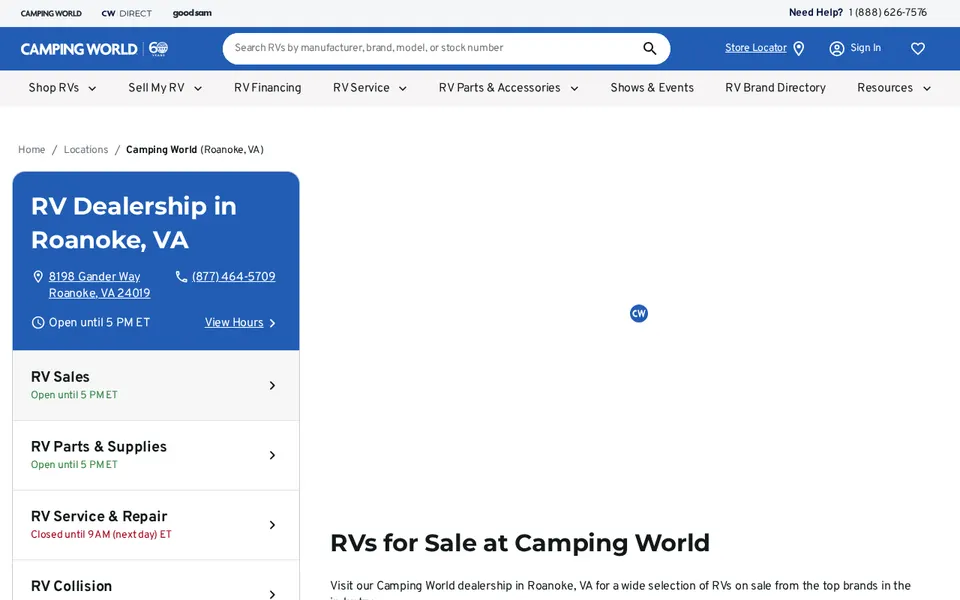This screenshot has width=960, height=600.
Task: Click the search magnifier icon
Action: [x=650, y=48]
